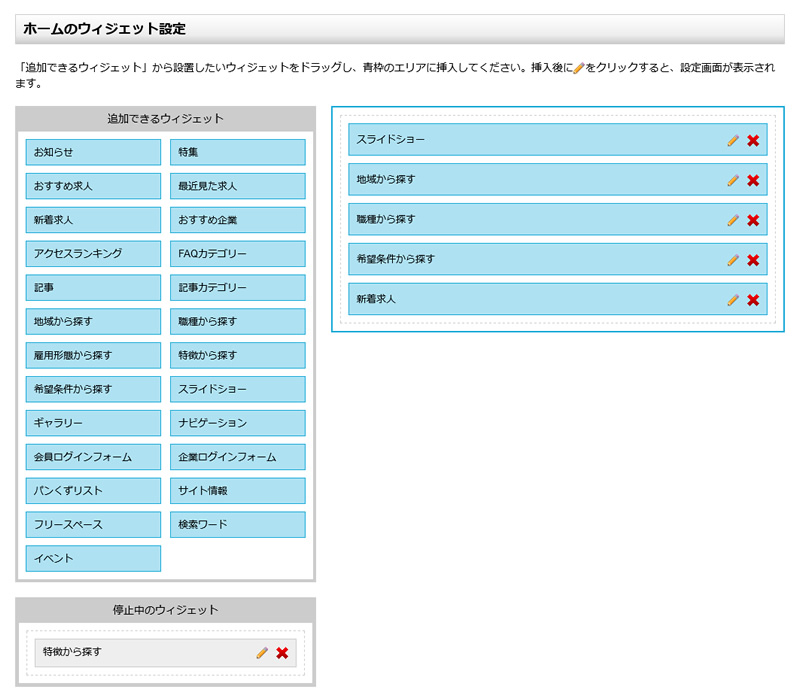Edit the stopped 特徴から探す widget
800x700 pixels.
coord(261,653)
